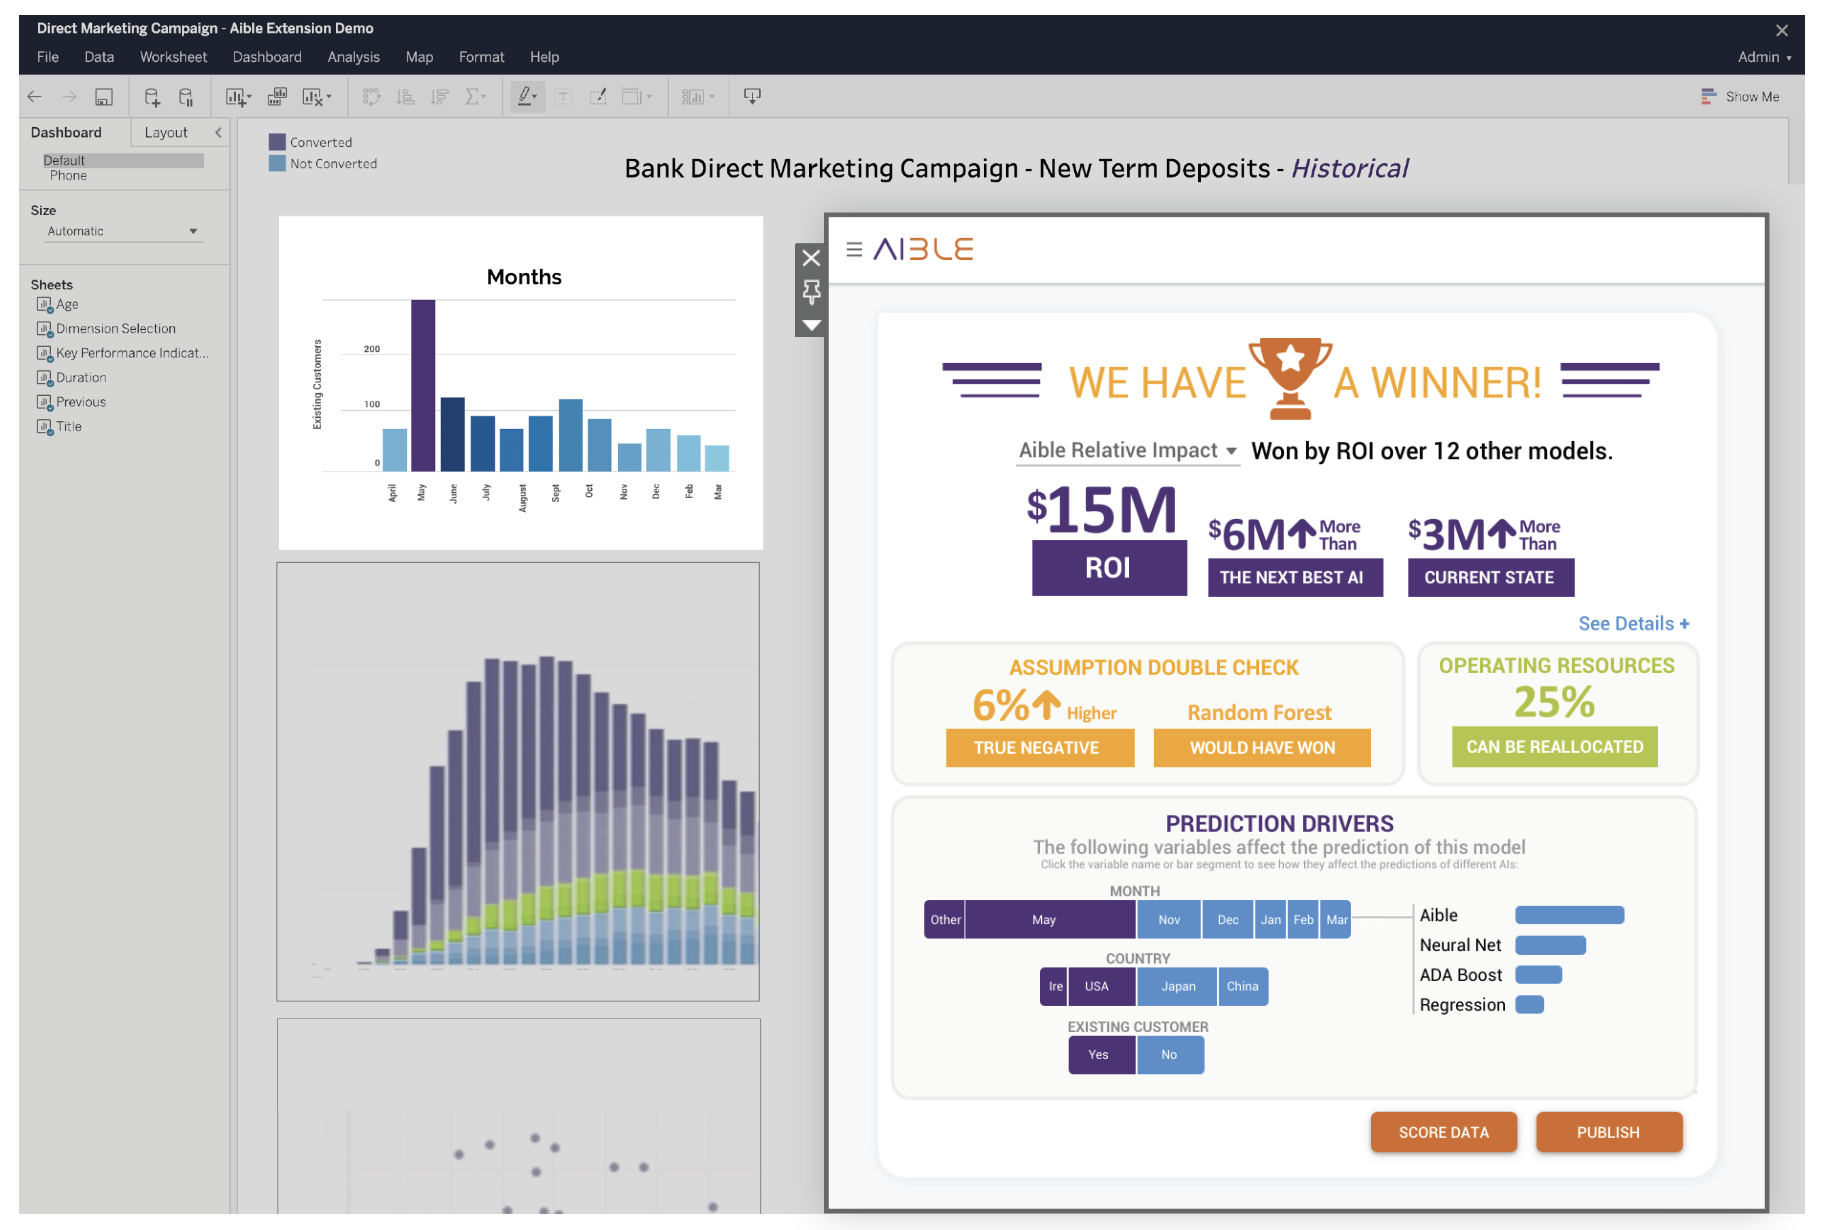
Task: Click the X icon beside Aible extension
Action: point(811,258)
